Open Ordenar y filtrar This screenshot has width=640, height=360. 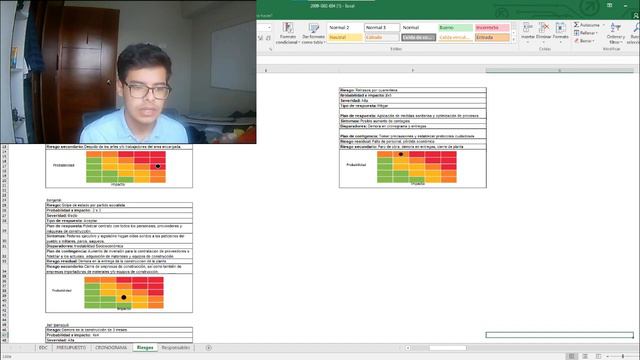pyautogui.click(x=615, y=33)
